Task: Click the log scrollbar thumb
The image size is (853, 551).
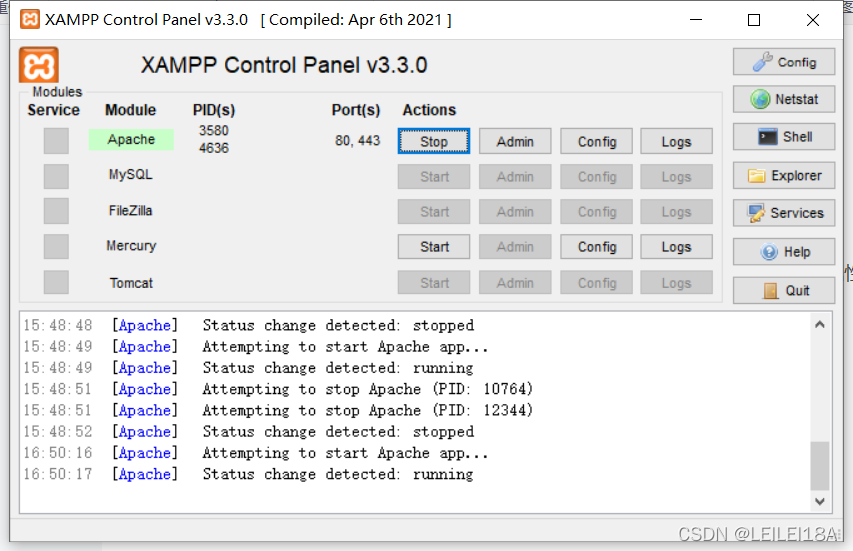Action: pos(820,466)
